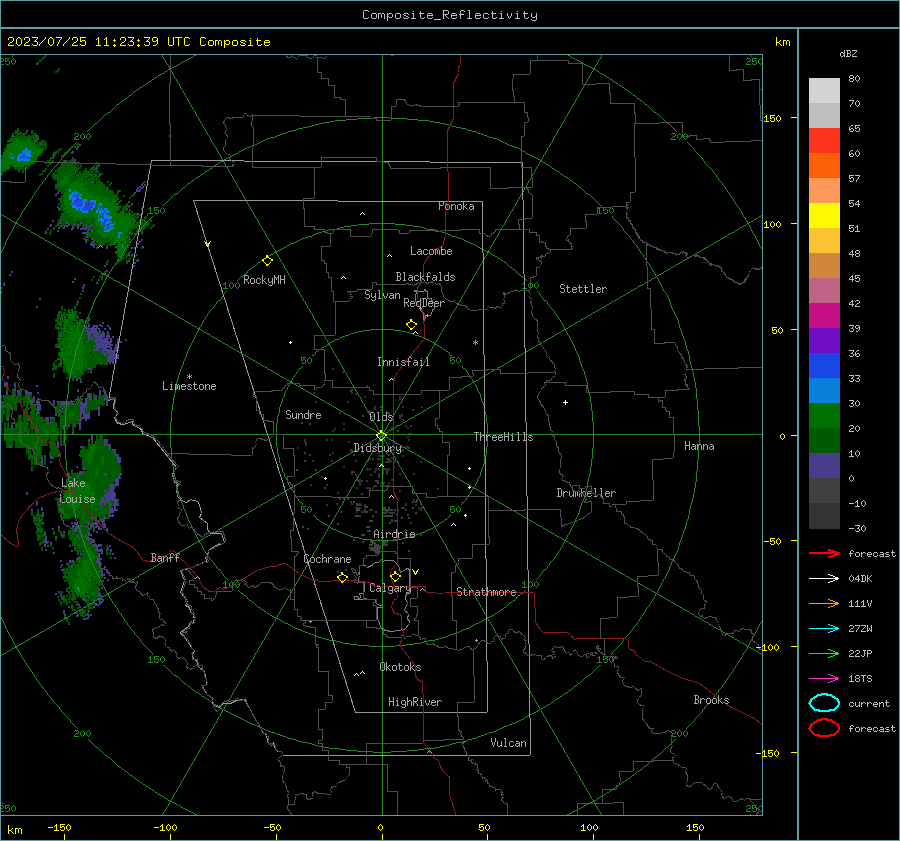This screenshot has width=900, height=841.
Task: Pick the bright yellow 51-54 dBZ swatch
Action: coord(824,216)
